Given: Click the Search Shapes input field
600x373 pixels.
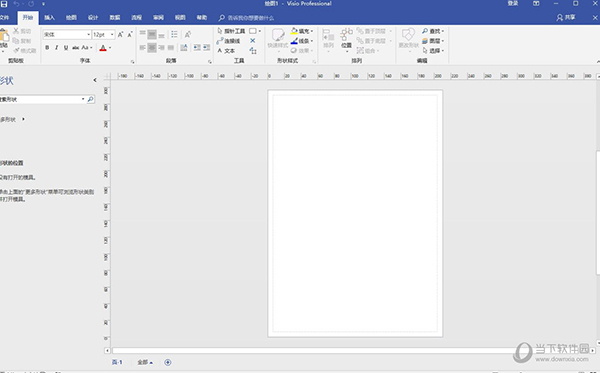Looking at the screenshot, I should pos(43,99).
